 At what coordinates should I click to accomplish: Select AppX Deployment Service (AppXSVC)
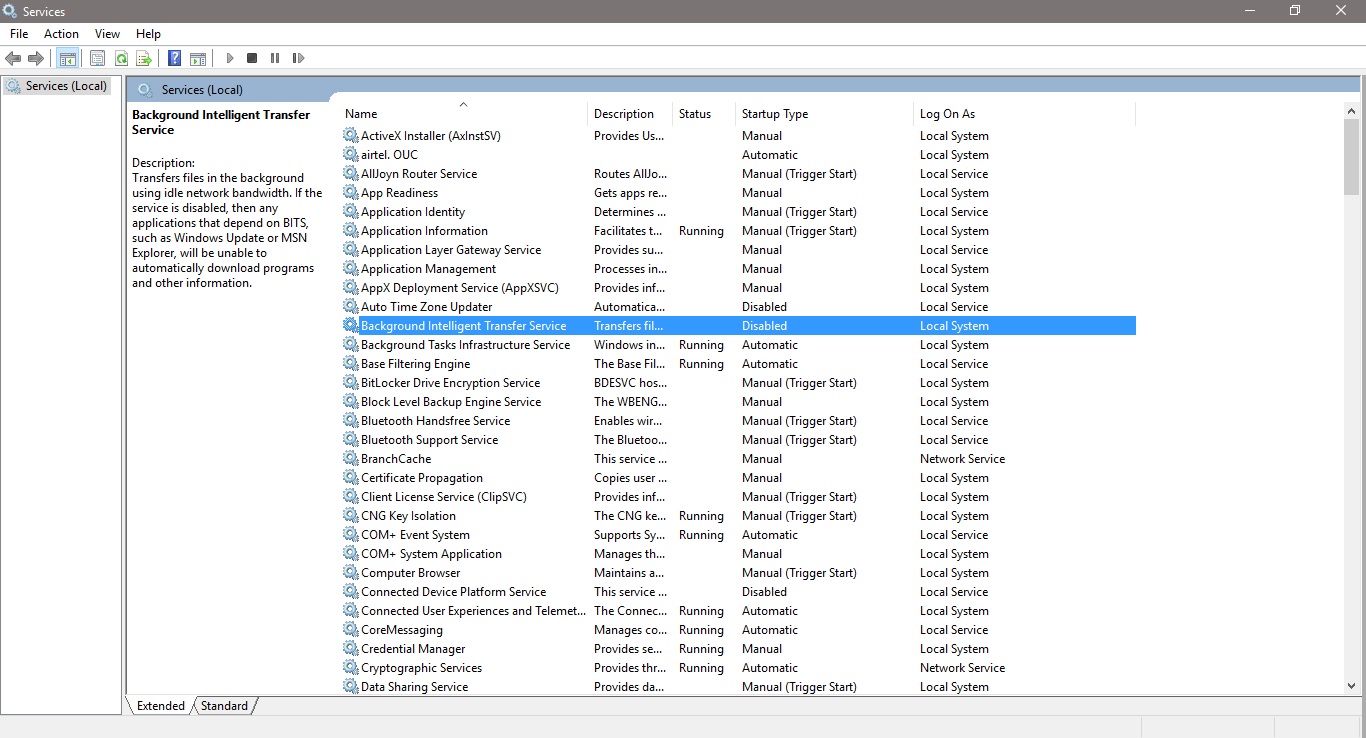pyautogui.click(x=460, y=288)
